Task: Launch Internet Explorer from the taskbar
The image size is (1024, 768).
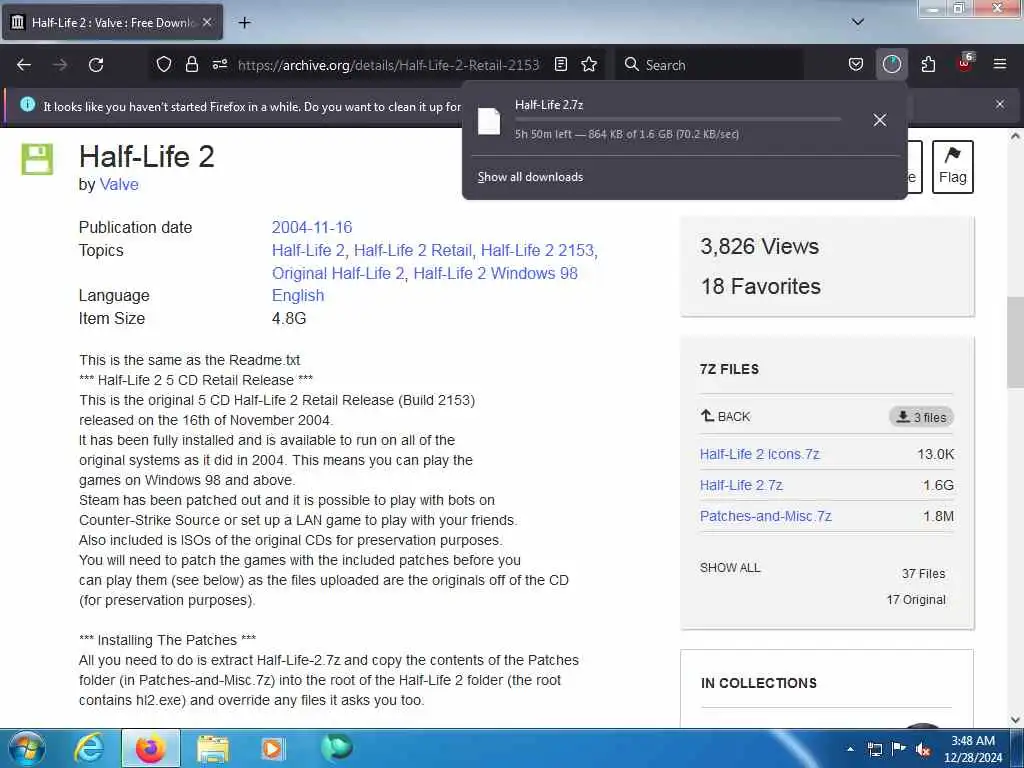Action: [x=88, y=748]
